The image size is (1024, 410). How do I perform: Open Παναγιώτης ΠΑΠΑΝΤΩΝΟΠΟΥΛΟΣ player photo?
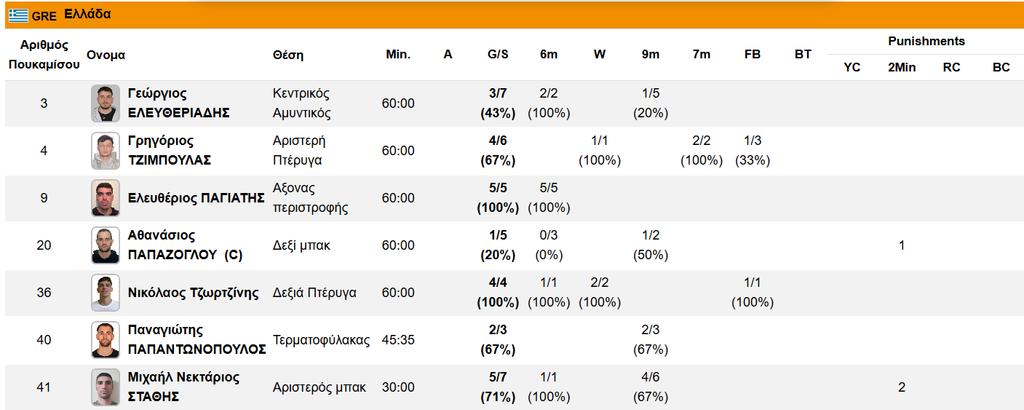[105, 339]
